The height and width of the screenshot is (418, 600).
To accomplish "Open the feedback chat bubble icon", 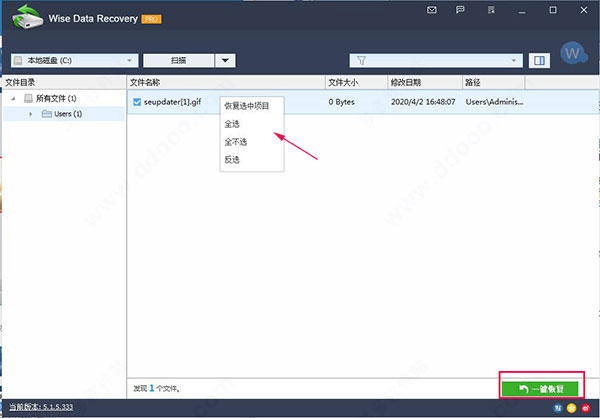I will tap(460, 10).
